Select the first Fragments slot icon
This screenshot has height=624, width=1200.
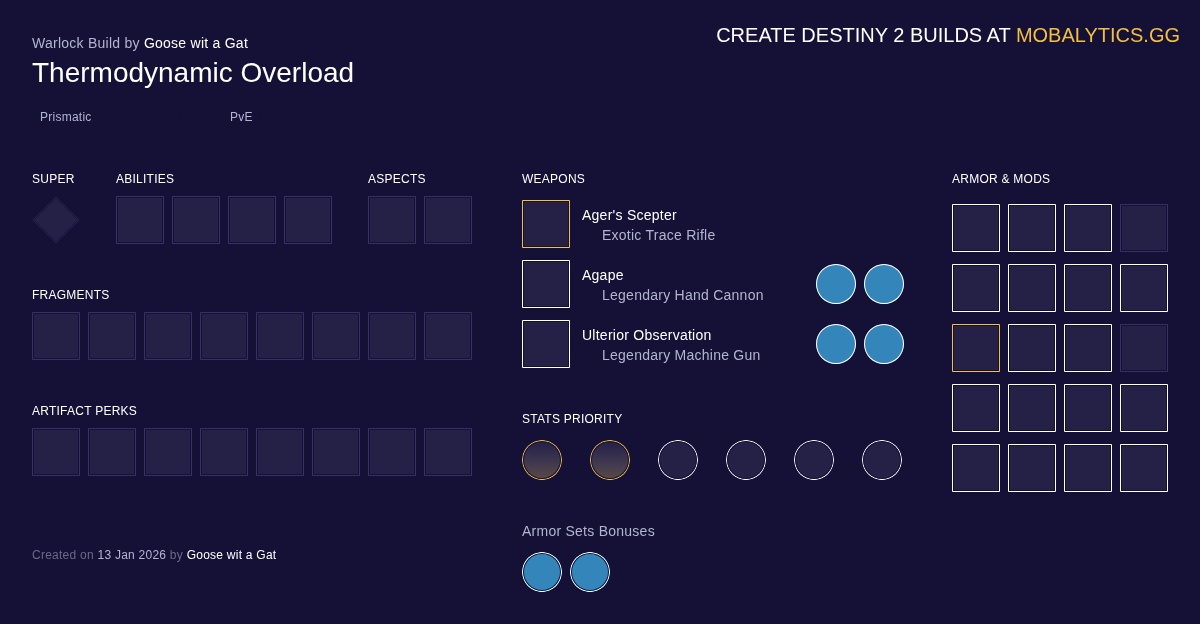click(x=56, y=336)
